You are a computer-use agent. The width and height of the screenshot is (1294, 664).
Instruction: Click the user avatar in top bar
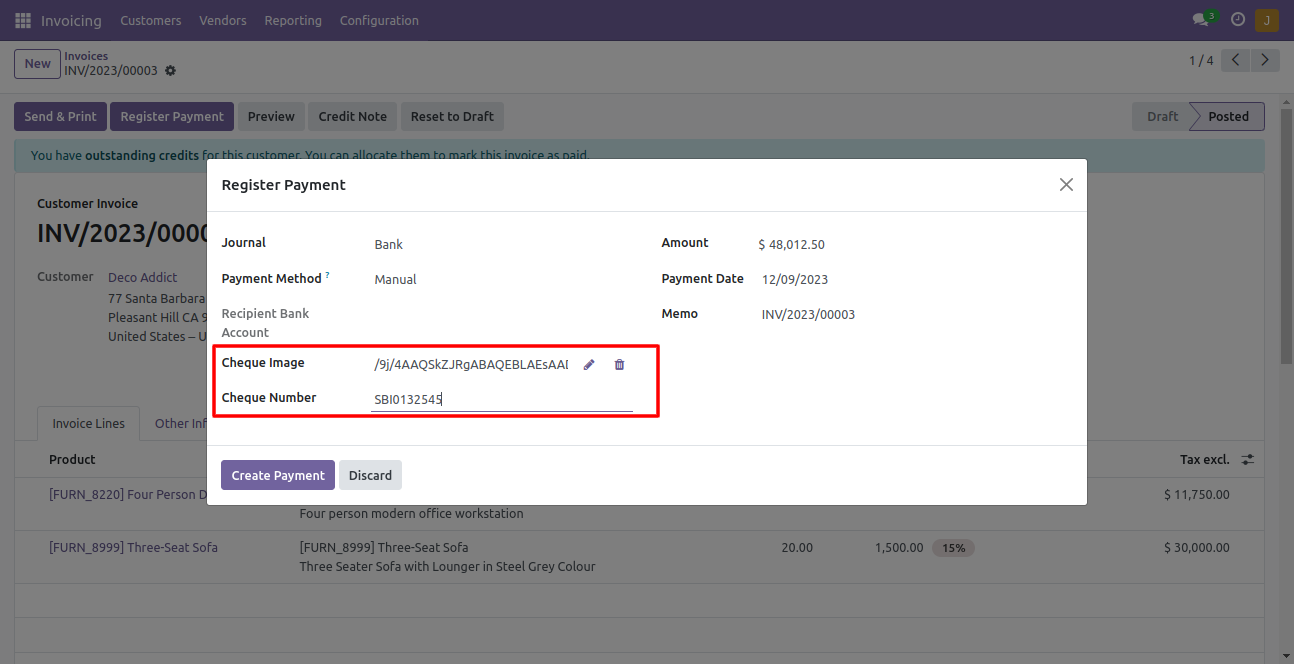[x=1267, y=20]
